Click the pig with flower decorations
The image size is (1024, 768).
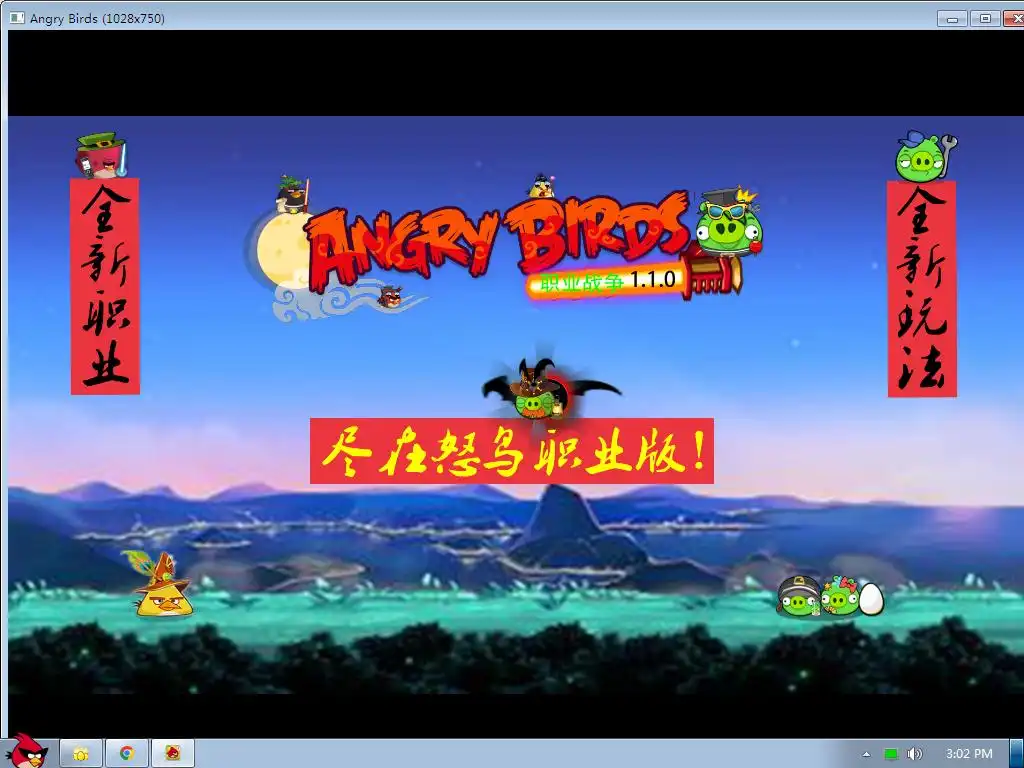840,596
